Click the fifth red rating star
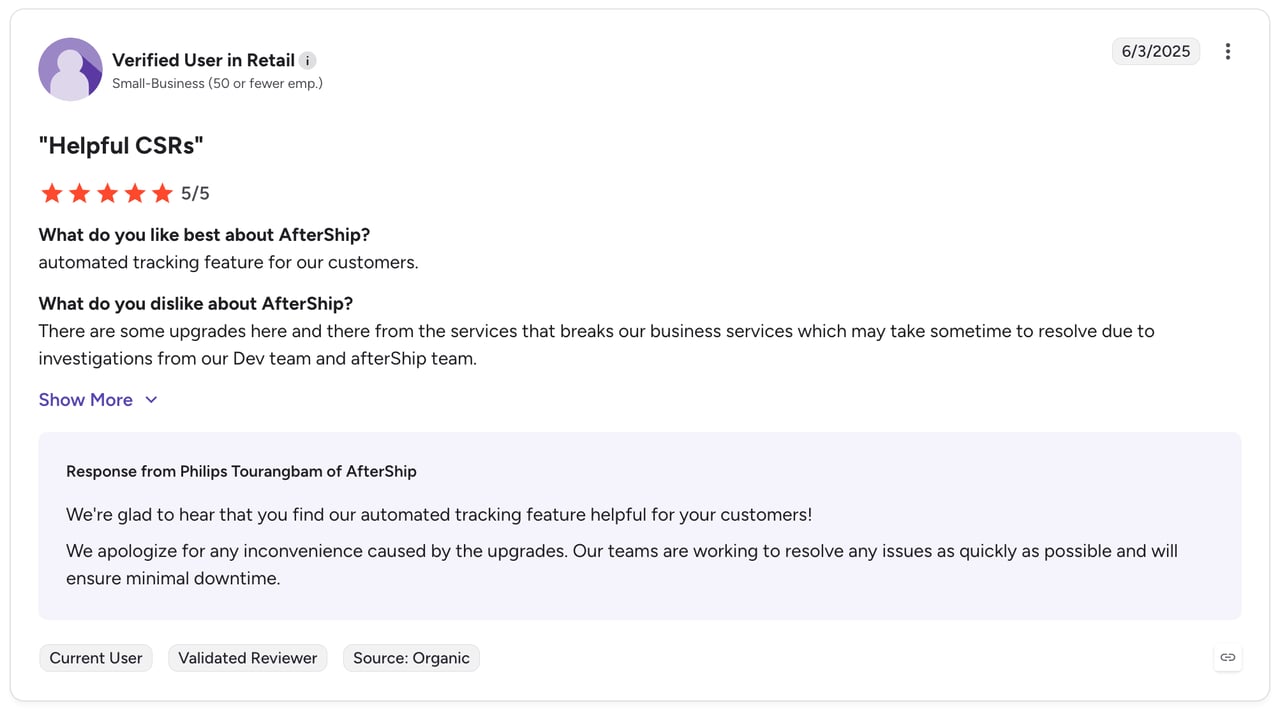Screen dimensions: 1280x715 [162, 193]
